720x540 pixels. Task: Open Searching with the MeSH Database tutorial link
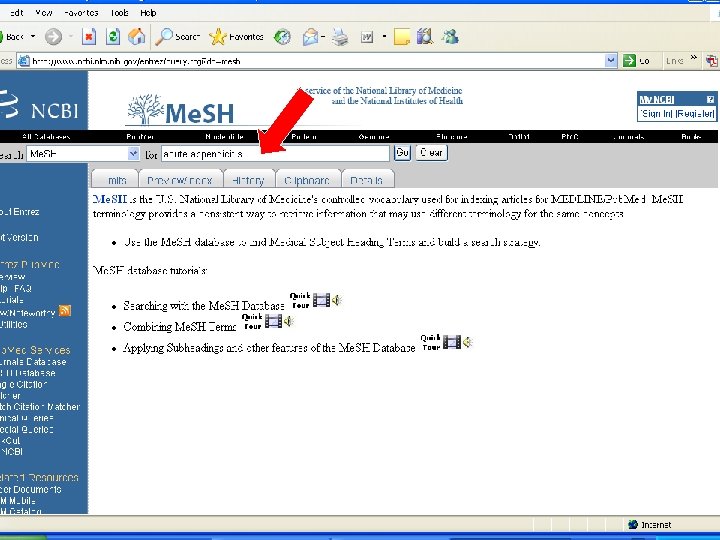[204, 306]
